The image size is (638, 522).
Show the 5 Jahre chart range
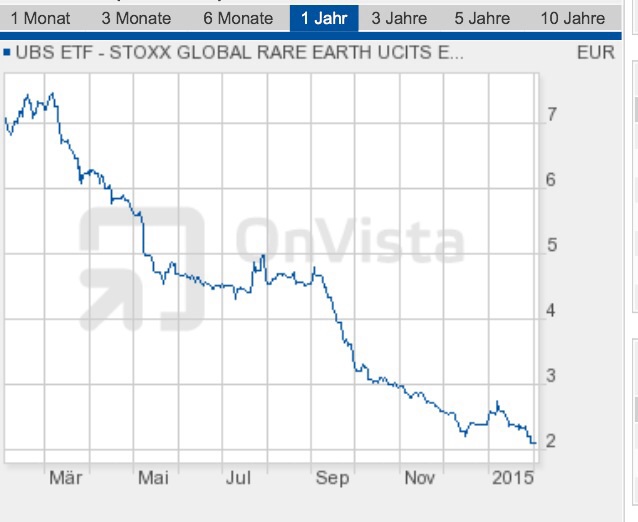[482, 19]
